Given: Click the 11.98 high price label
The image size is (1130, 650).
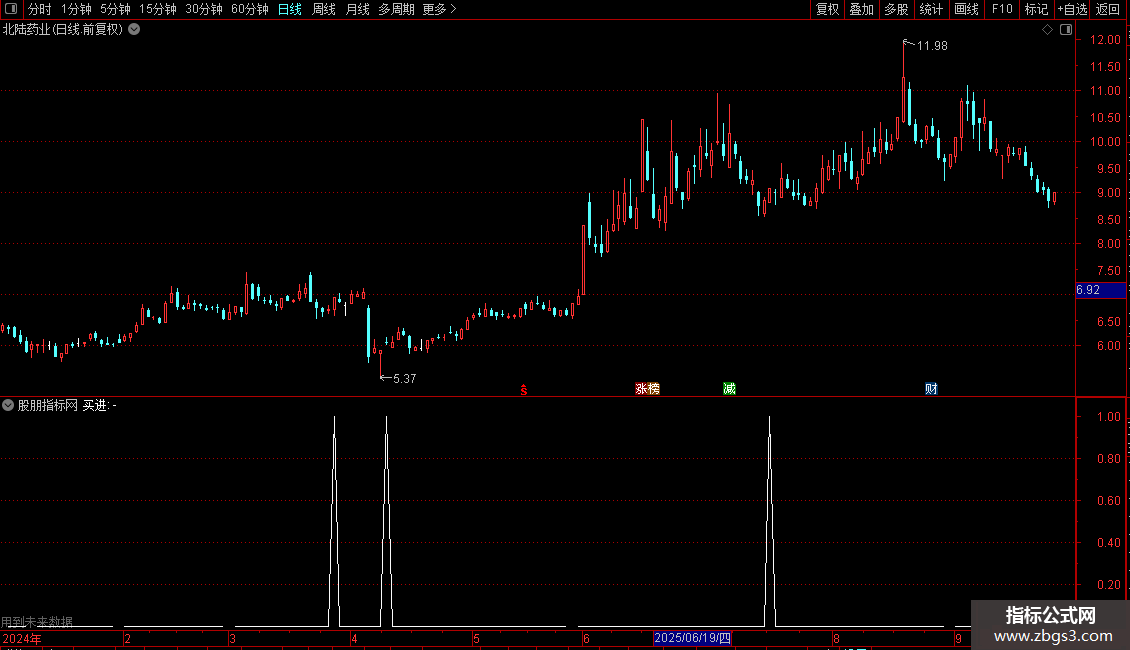Looking at the screenshot, I should [x=932, y=46].
